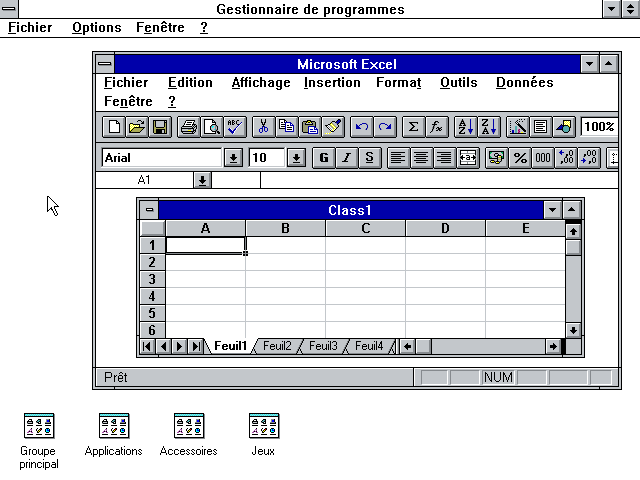Open Program Manager's Options menu
The image size is (640, 480).
(97, 27)
